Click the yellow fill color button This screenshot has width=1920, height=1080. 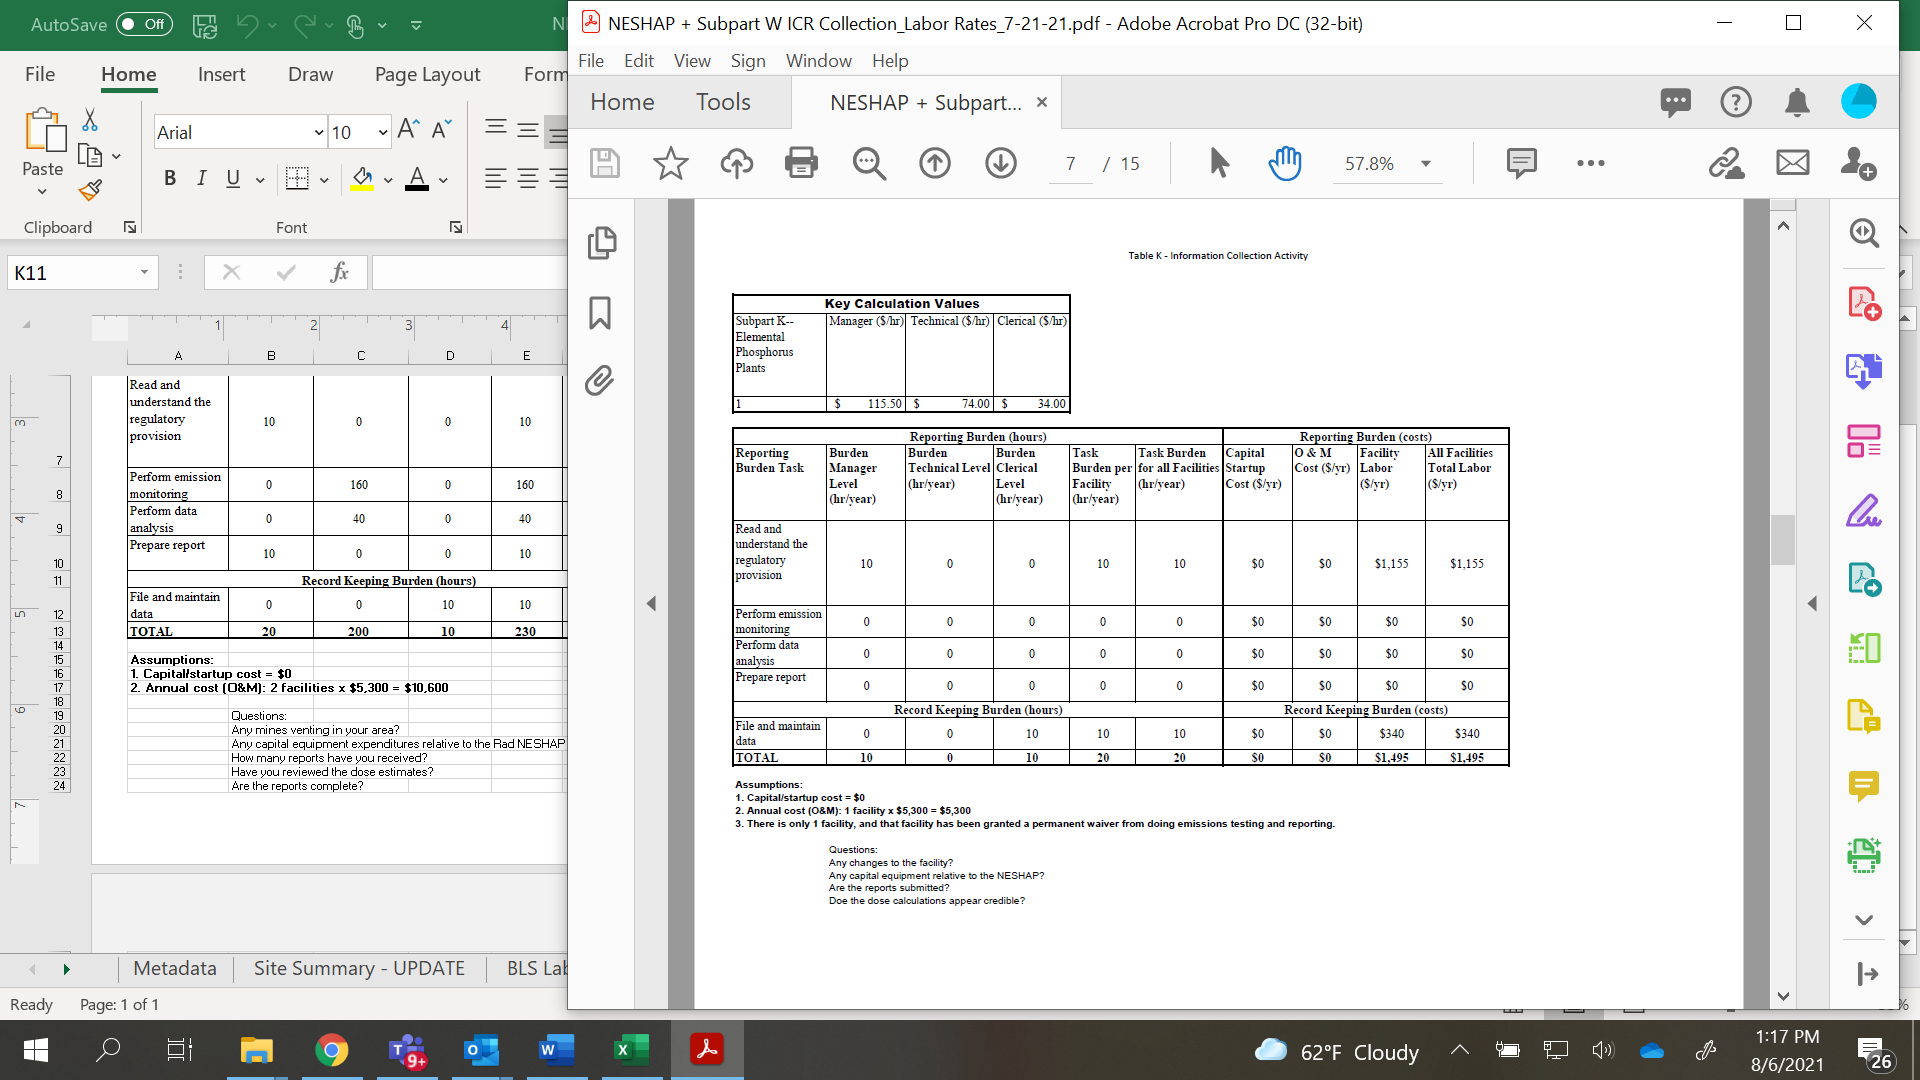tap(362, 179)
